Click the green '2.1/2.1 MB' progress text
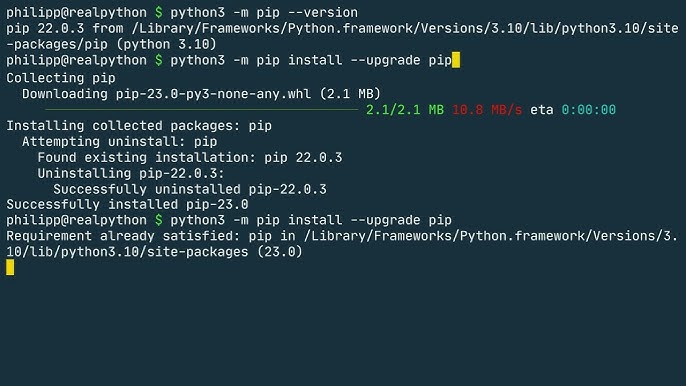 click(x=405, y=109)
